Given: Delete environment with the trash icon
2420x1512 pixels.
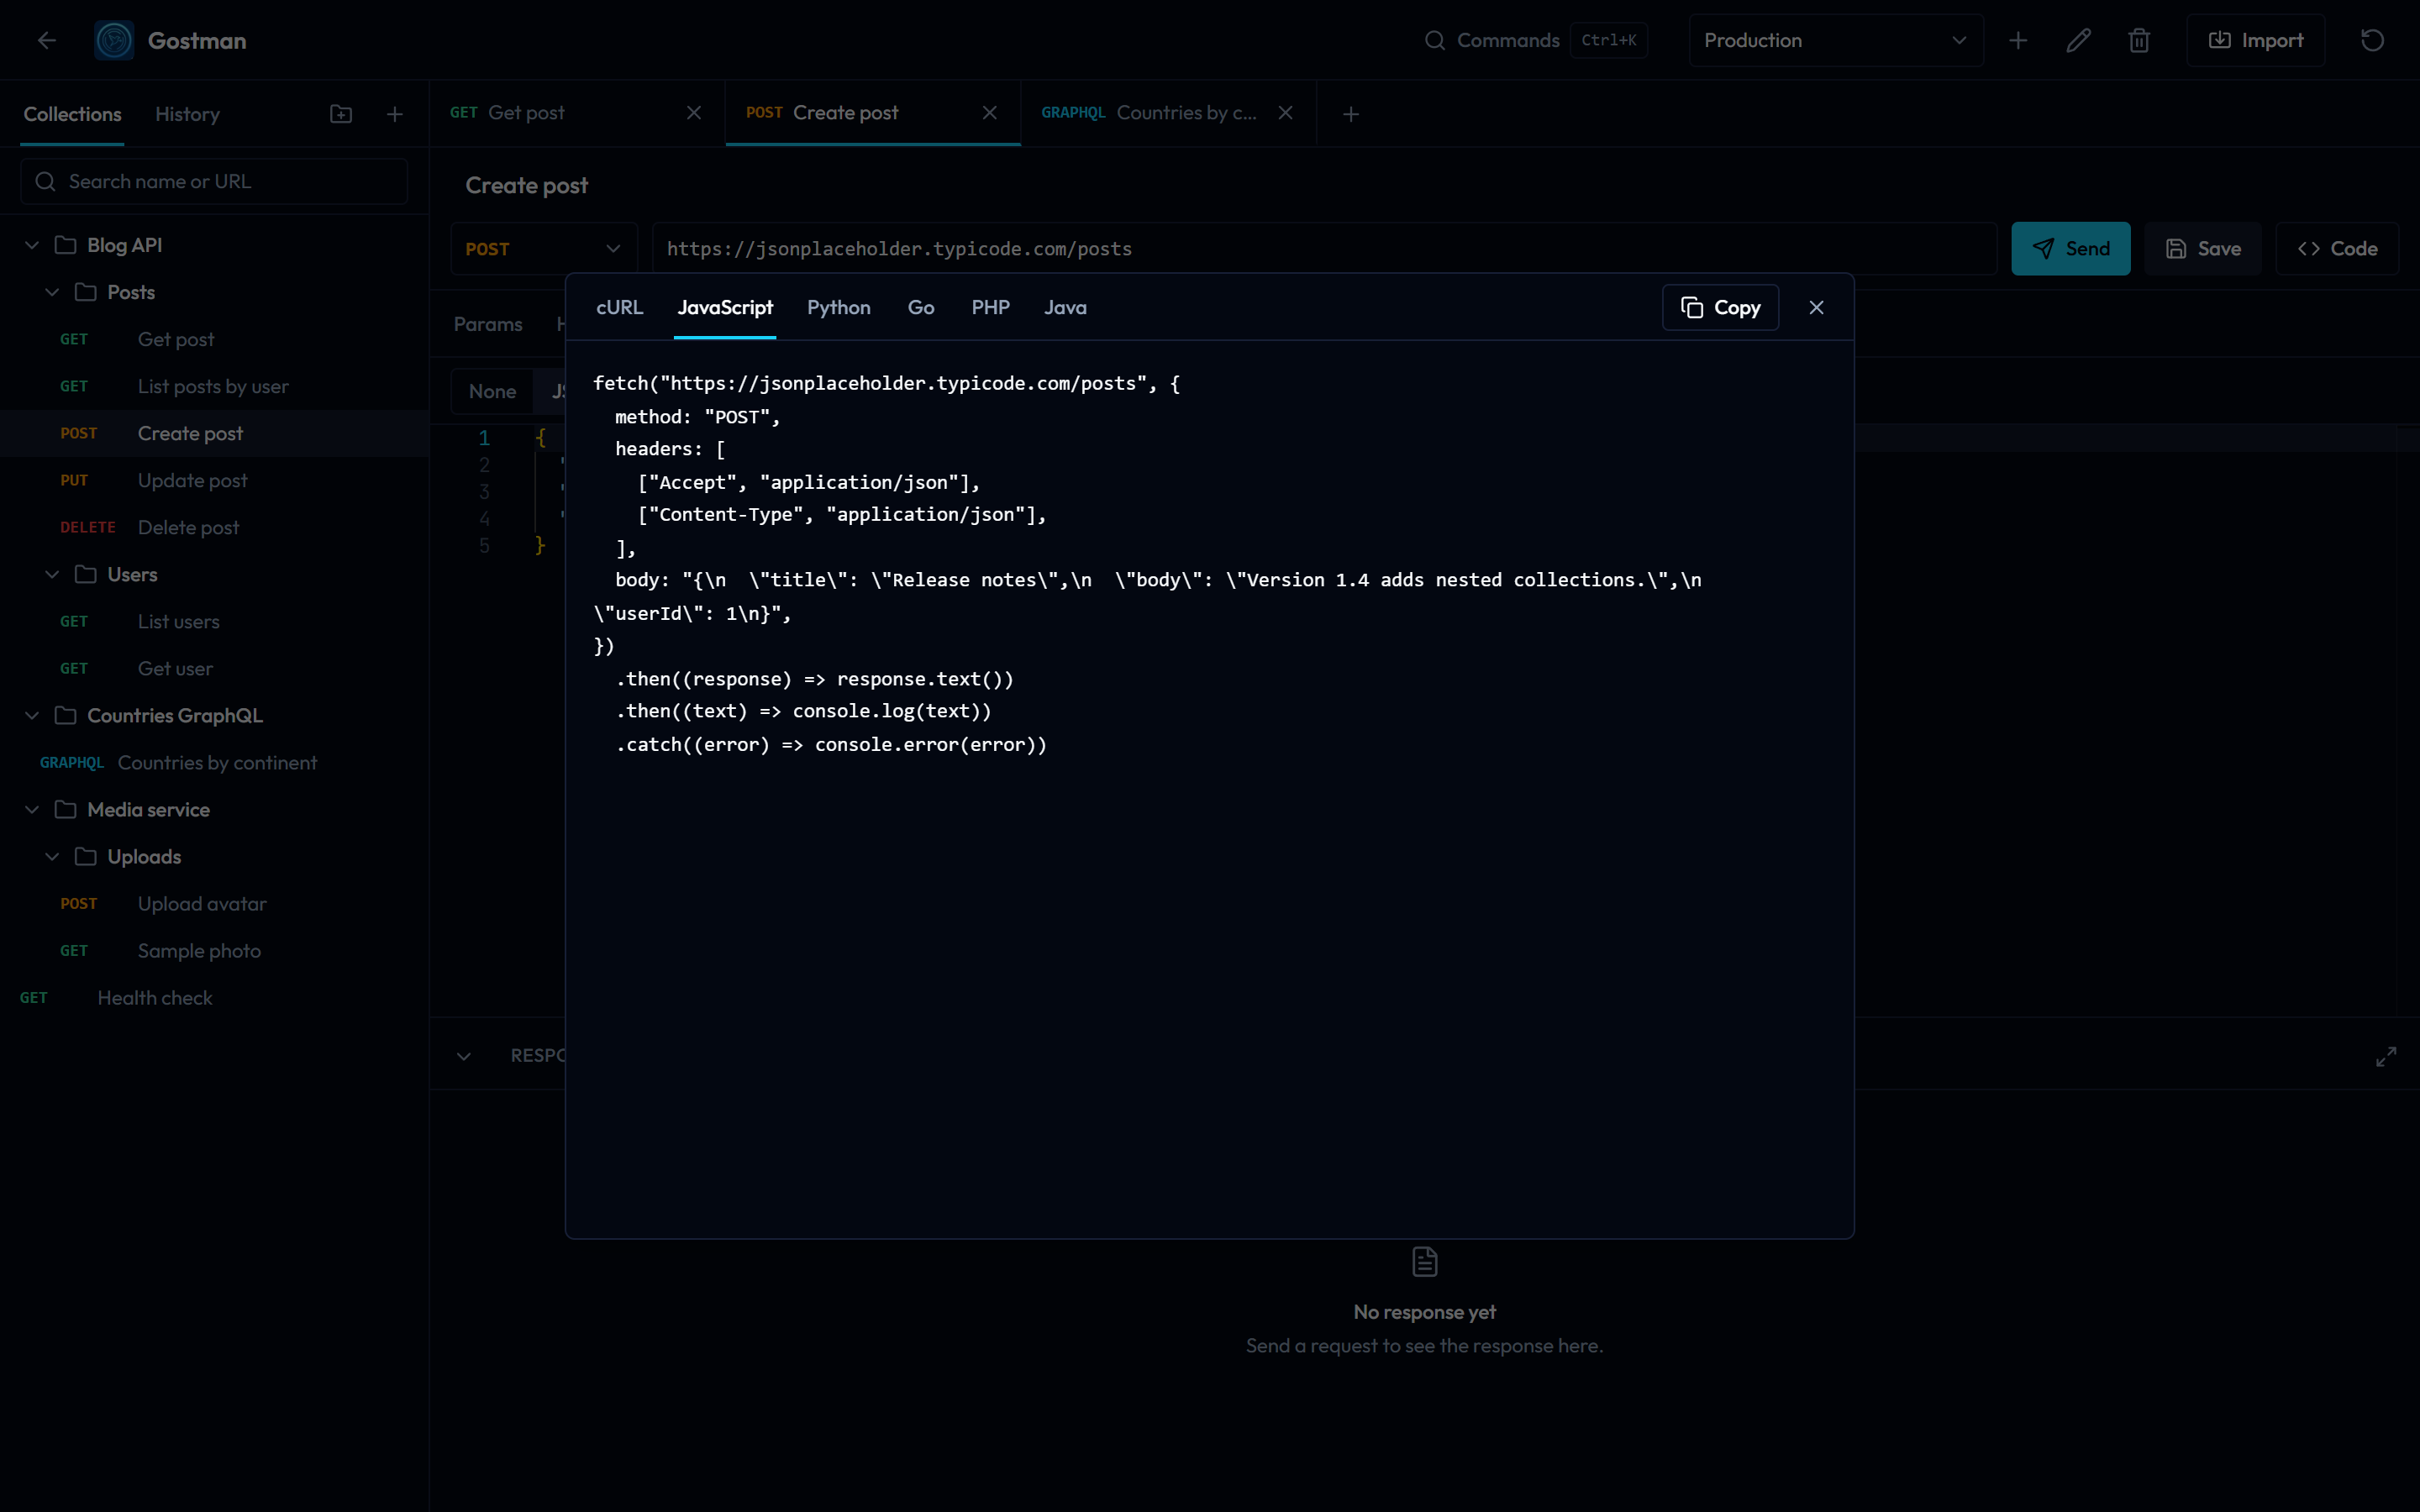Looking at the screenshot, I should pyautogui.click(x=2139, y=40).
